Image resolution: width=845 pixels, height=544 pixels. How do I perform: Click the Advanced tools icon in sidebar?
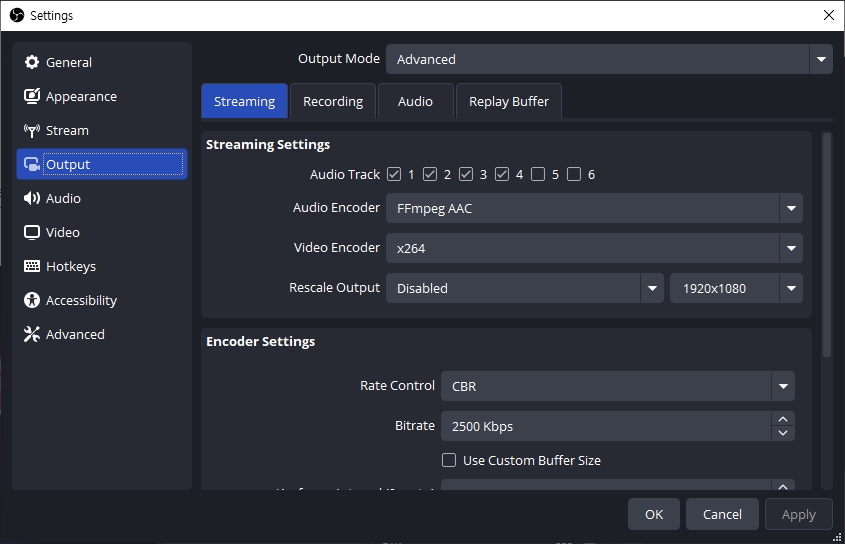pyautogui.click(x=32, y=335)
